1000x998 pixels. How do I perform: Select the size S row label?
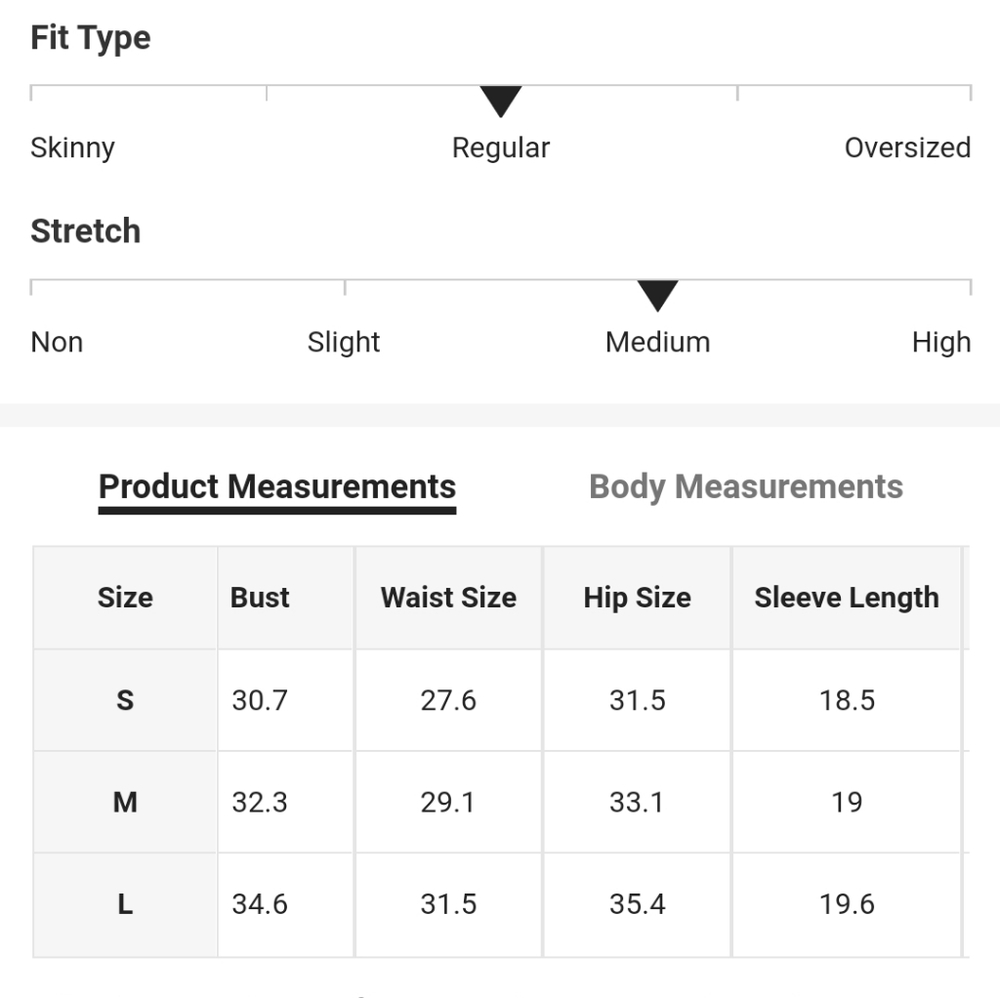125,700
